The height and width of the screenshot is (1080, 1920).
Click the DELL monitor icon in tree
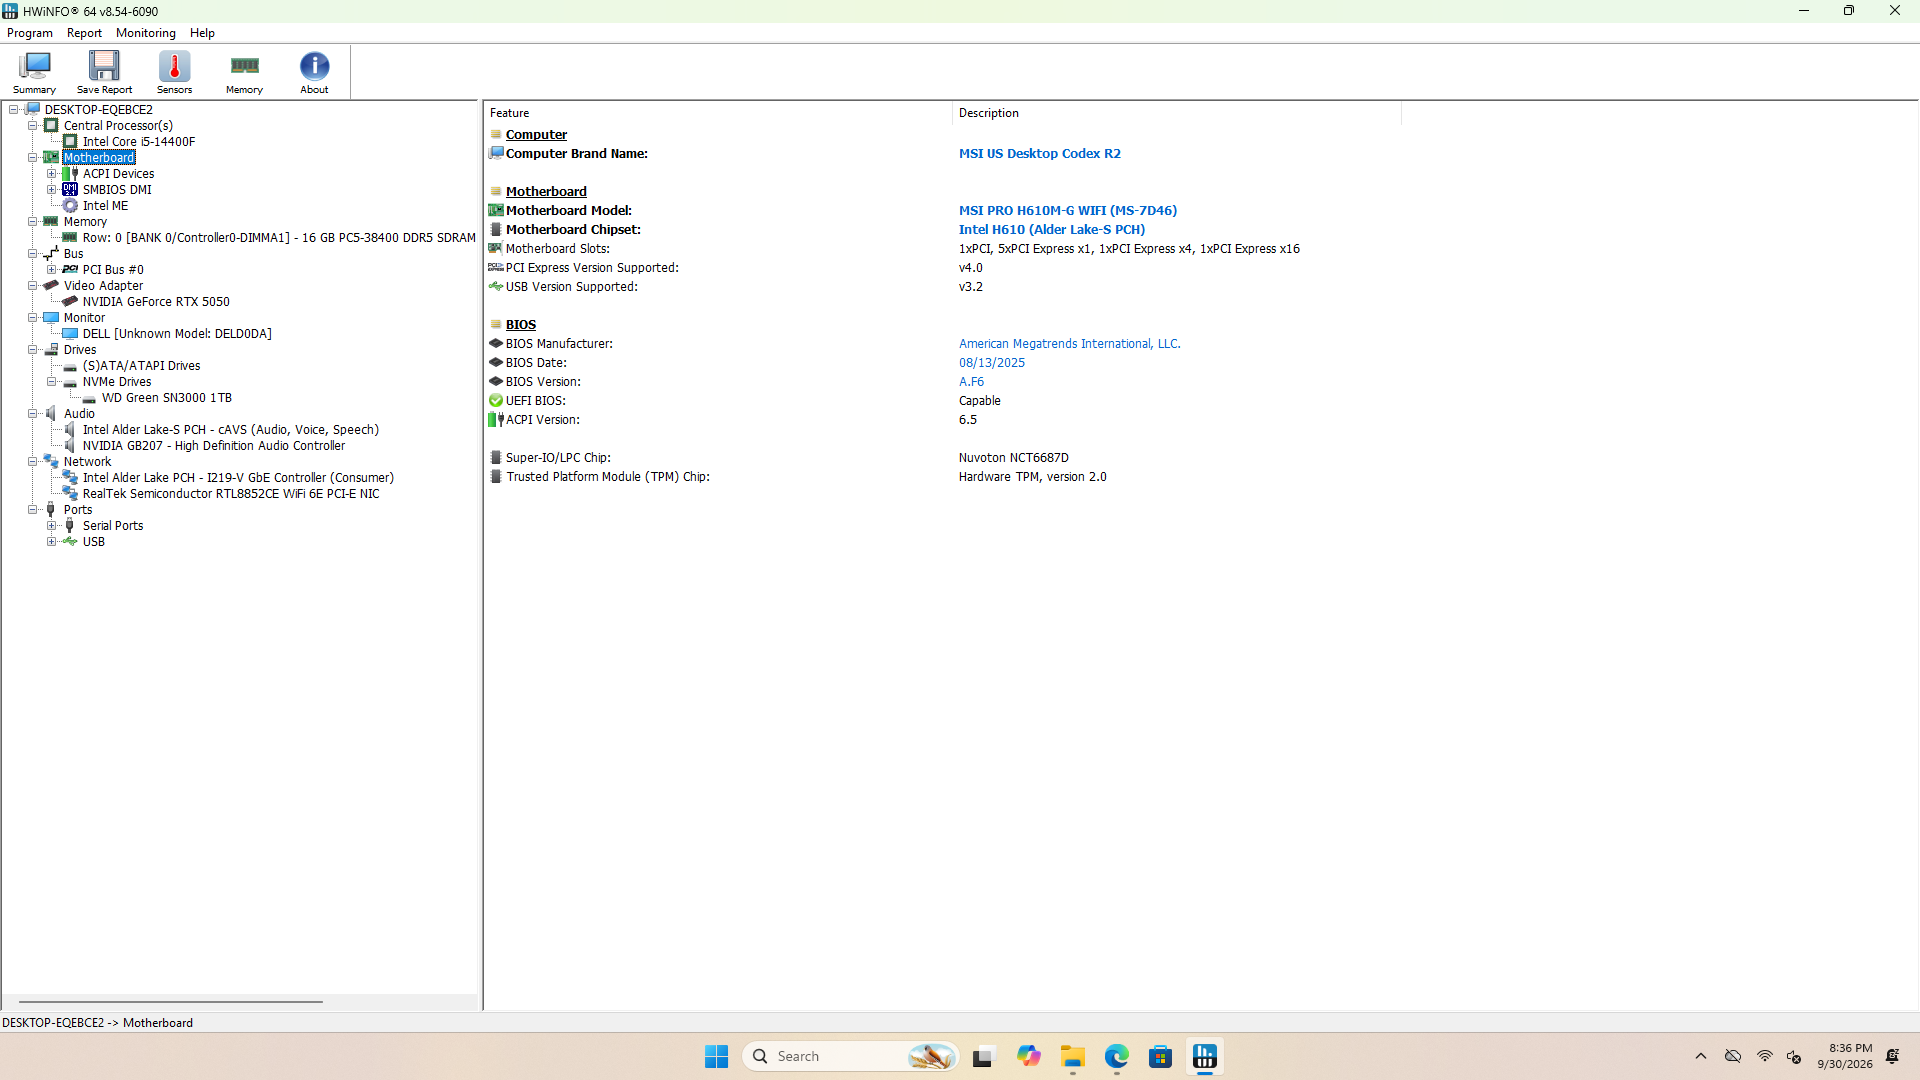click(70, 334)
